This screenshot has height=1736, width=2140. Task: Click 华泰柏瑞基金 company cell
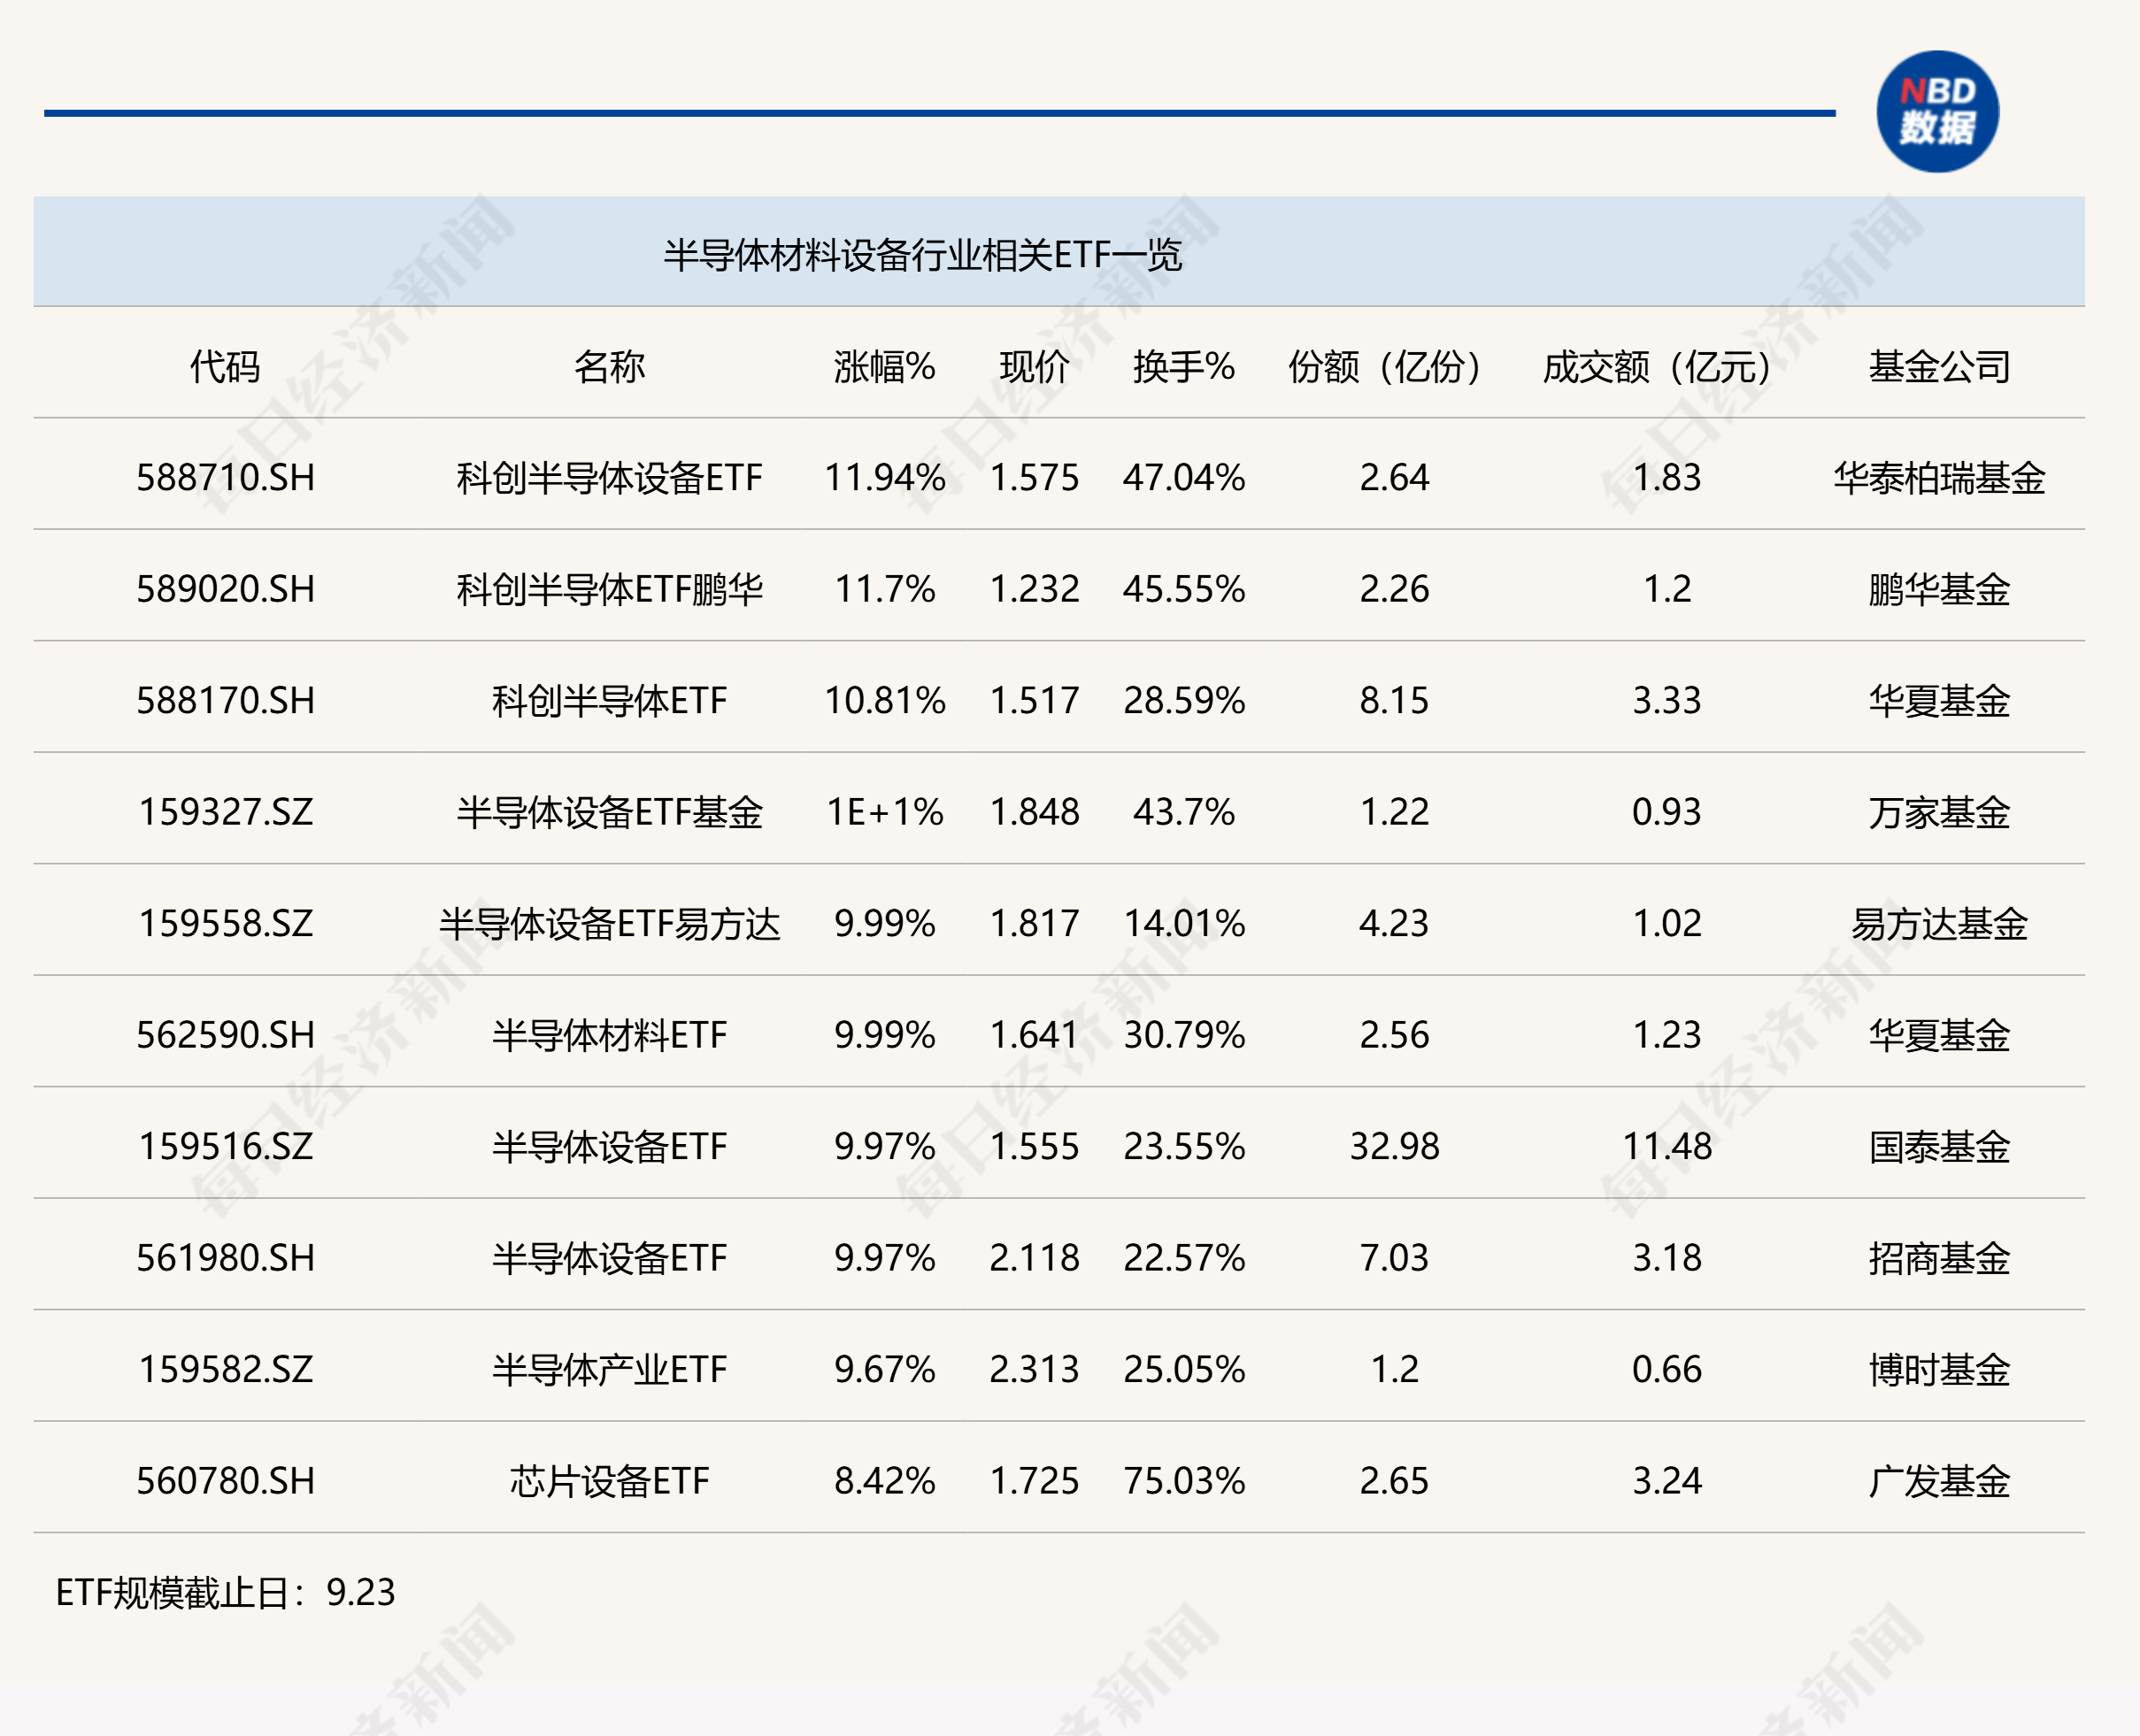(x=1939, y=478)
